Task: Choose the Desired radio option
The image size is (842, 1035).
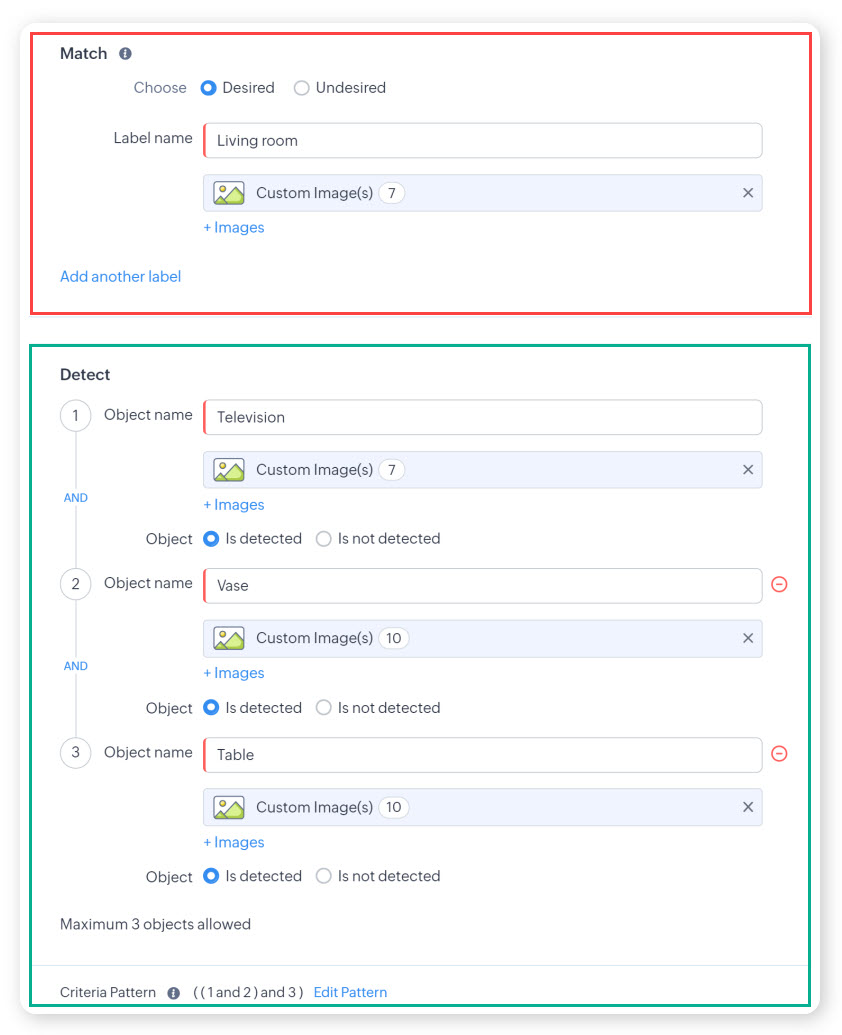Action: click(209, 88)
